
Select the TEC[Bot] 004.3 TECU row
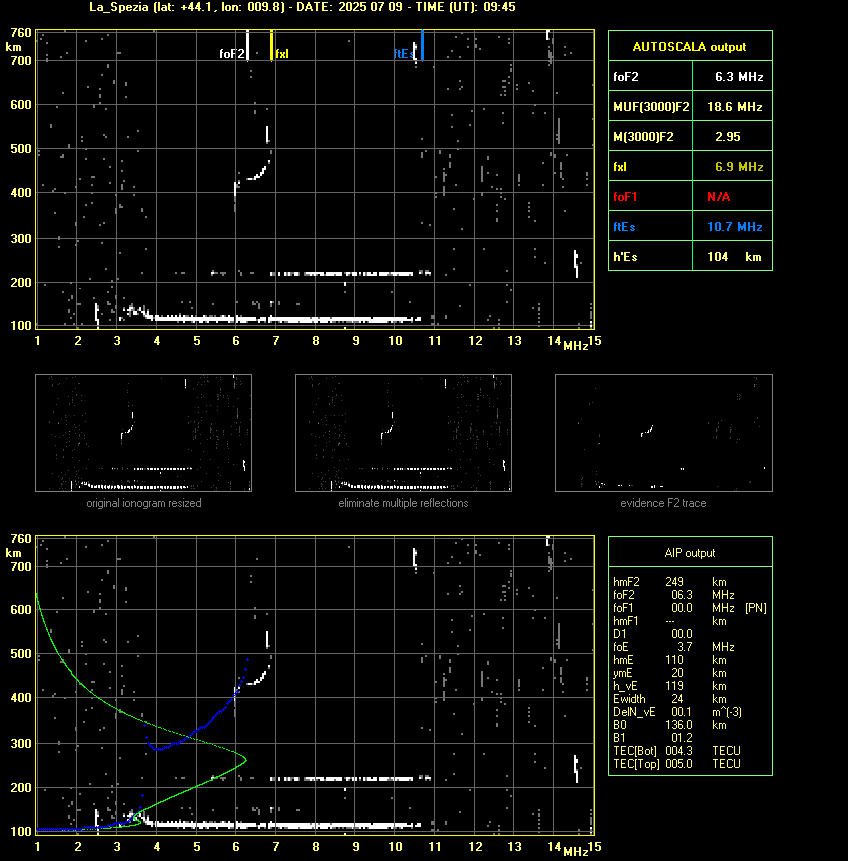(x=677, y=751)
